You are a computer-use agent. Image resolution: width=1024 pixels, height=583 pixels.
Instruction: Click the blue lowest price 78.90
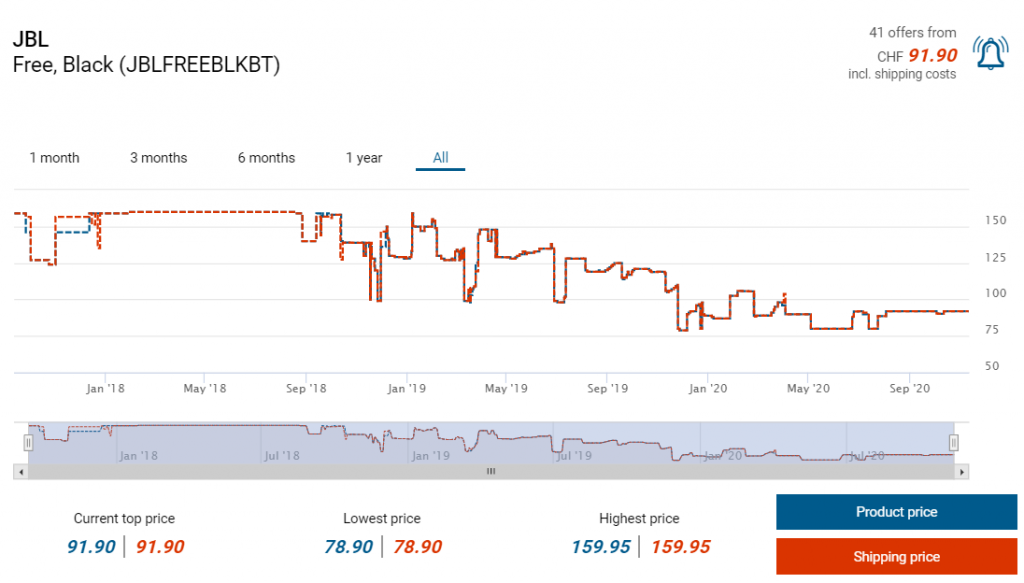[x=348, y=547]
